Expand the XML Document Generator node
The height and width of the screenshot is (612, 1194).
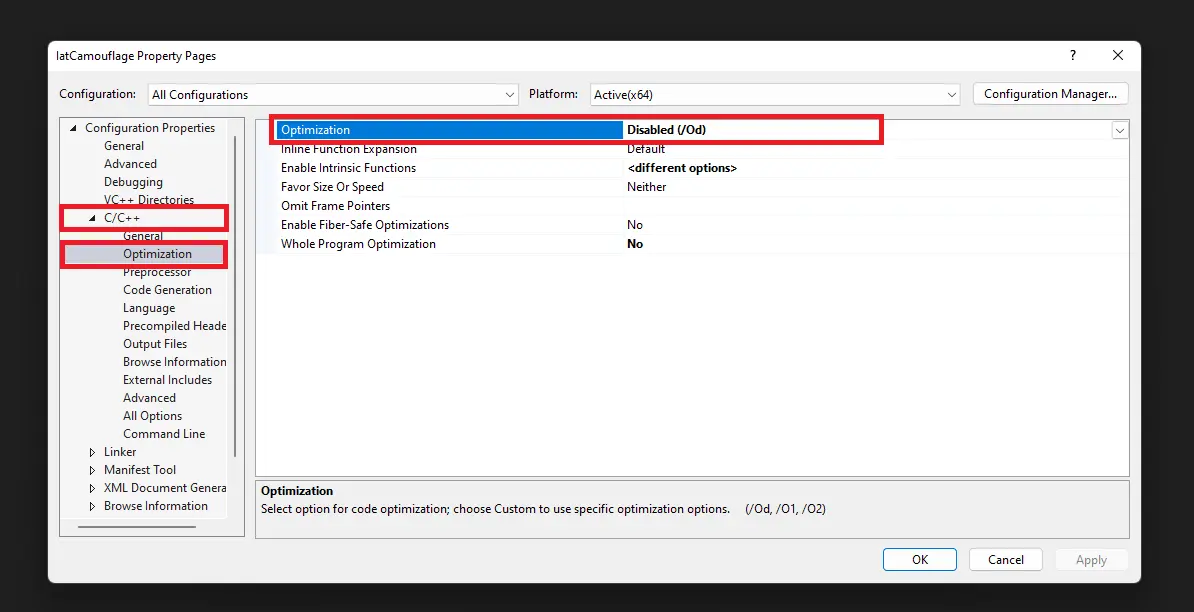(92, 488)
